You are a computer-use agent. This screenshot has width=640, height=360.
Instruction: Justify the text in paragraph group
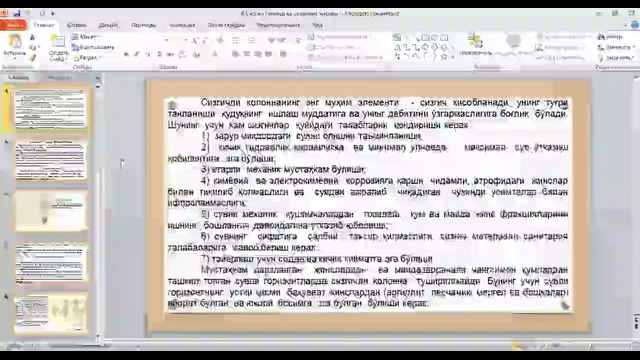click(x=269, y=54)
